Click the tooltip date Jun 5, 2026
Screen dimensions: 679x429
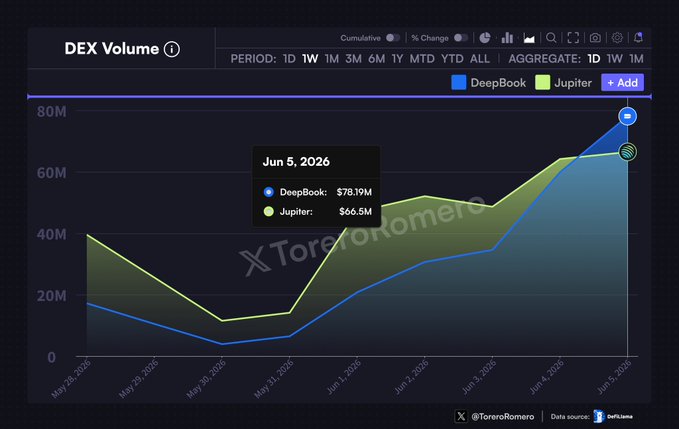pyautogui.click(x=296, y=161)
